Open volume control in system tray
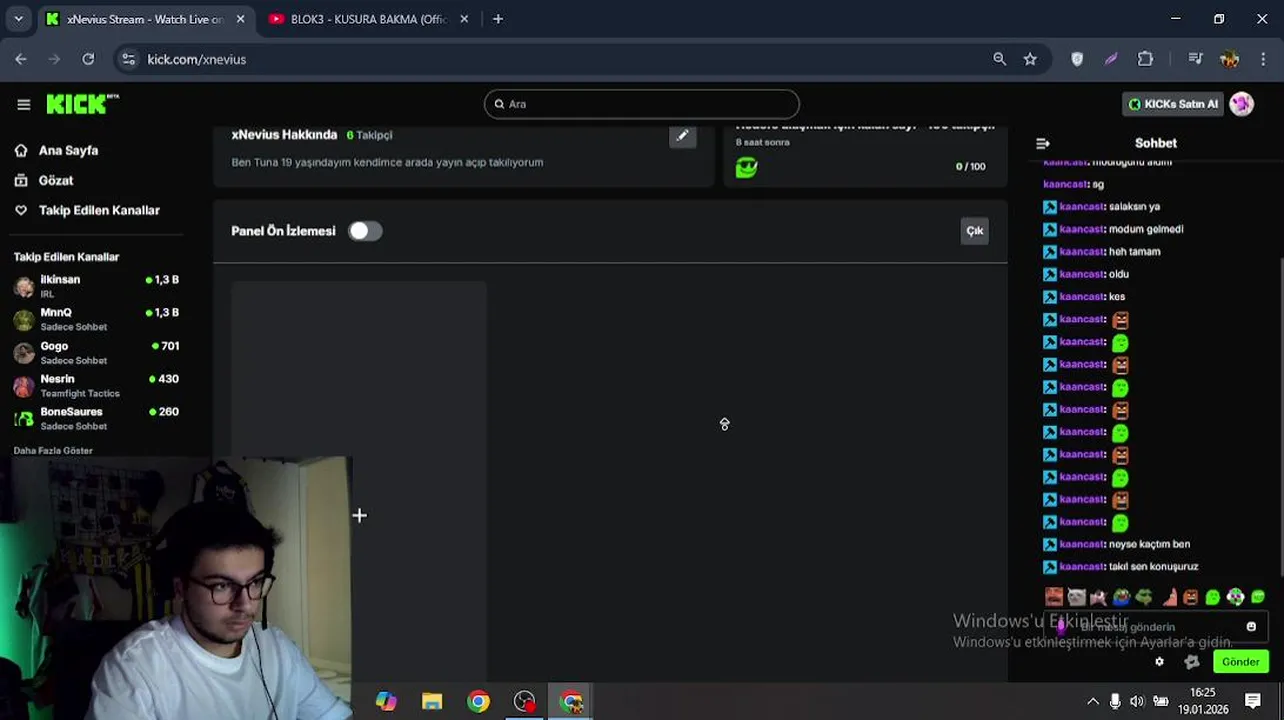Viewport: 1284px width, 720px height. [x=1137, y=701]
